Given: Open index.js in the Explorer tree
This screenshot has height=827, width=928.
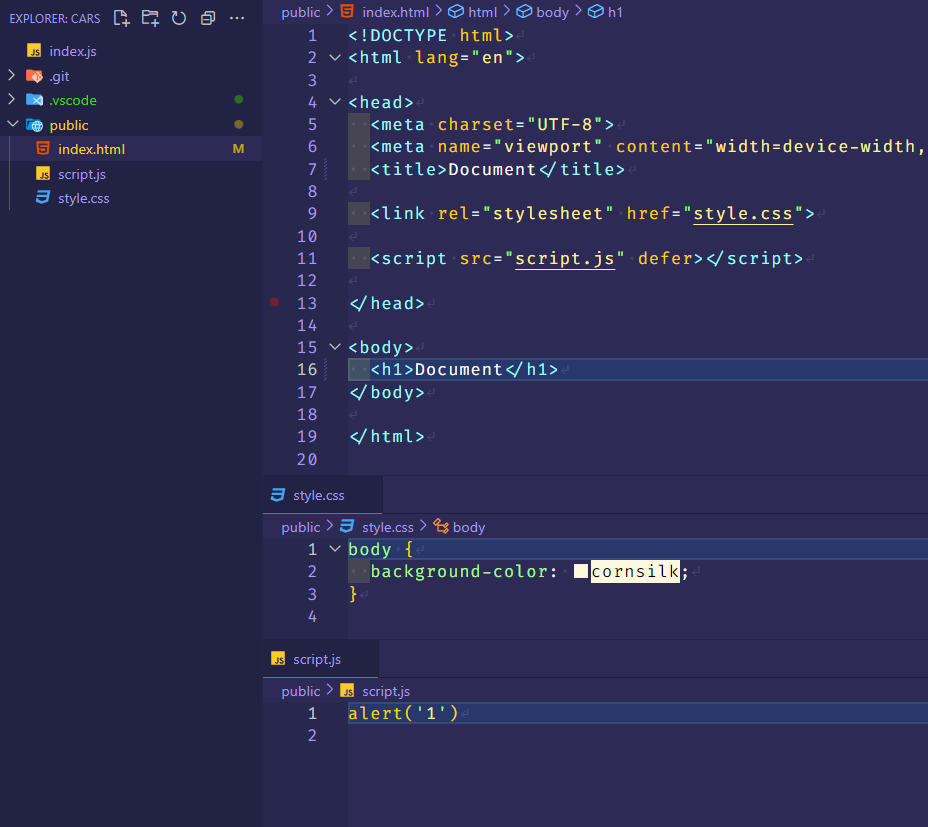Looking at the screenshot, I should pos(73,52).
